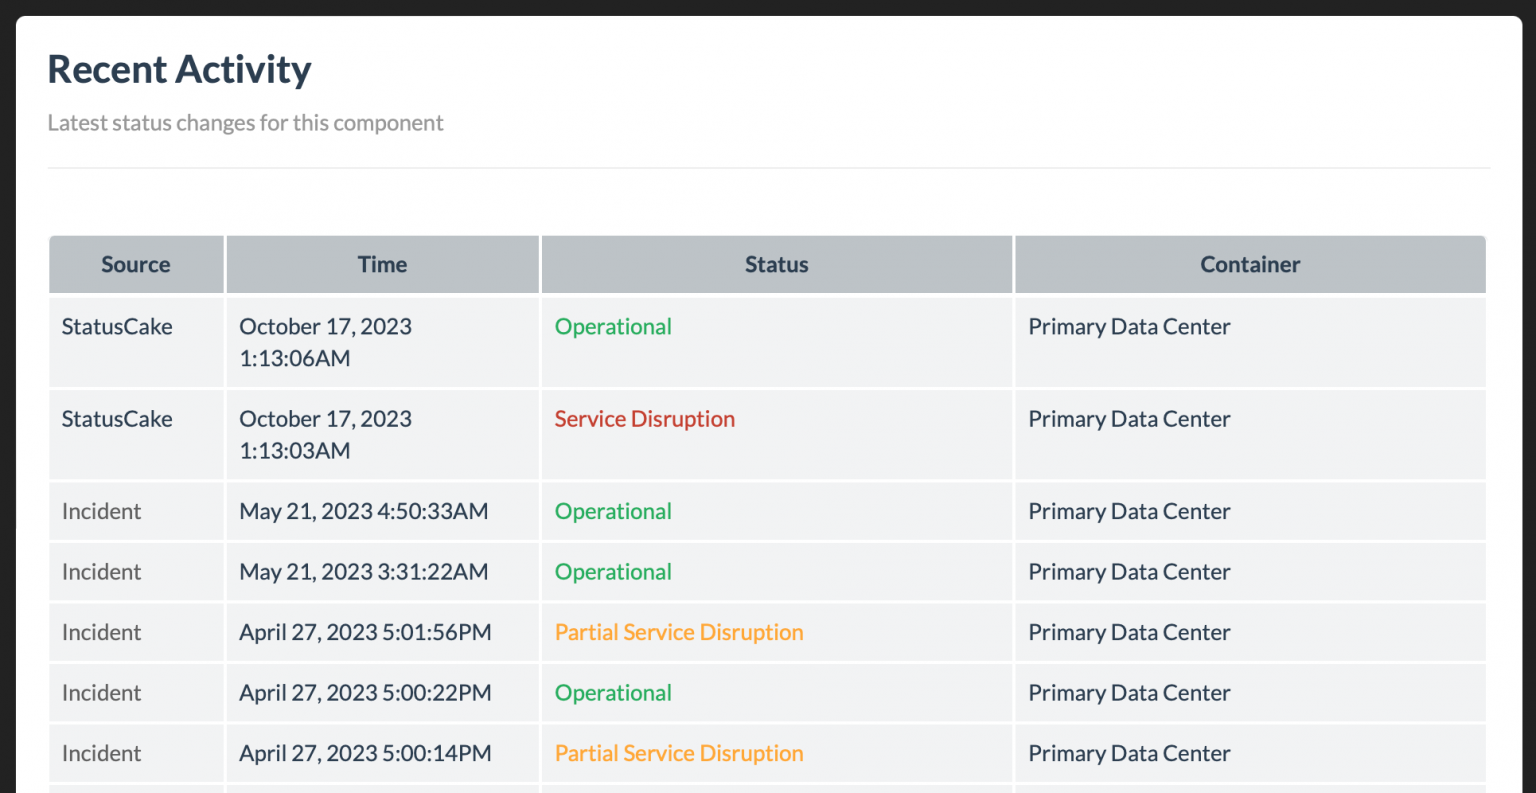Image resolution: width=1536 pixels, height=793 pixels.
Task: Open the Operational status from October 17
Action: coord(613,326)
